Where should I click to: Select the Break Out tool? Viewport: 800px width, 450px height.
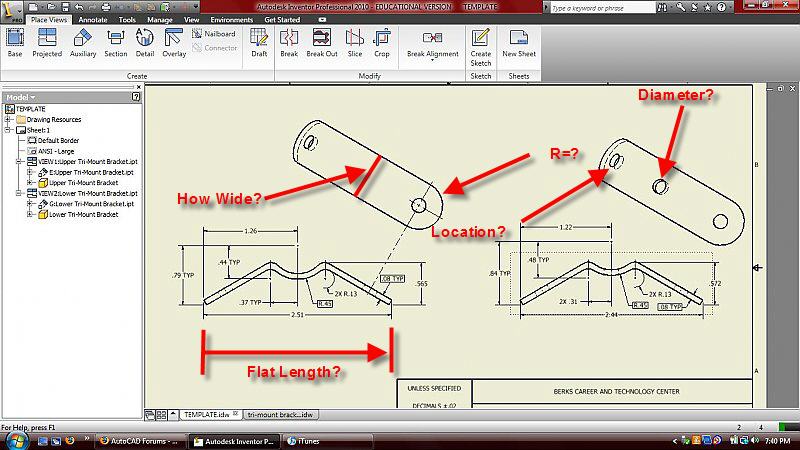pos(322,43)
